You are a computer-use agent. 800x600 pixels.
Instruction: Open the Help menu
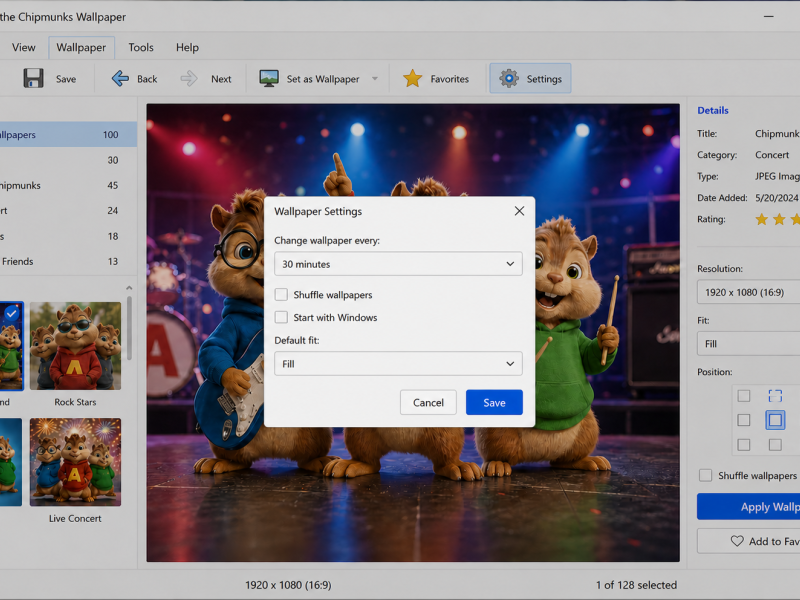(187, 47)
